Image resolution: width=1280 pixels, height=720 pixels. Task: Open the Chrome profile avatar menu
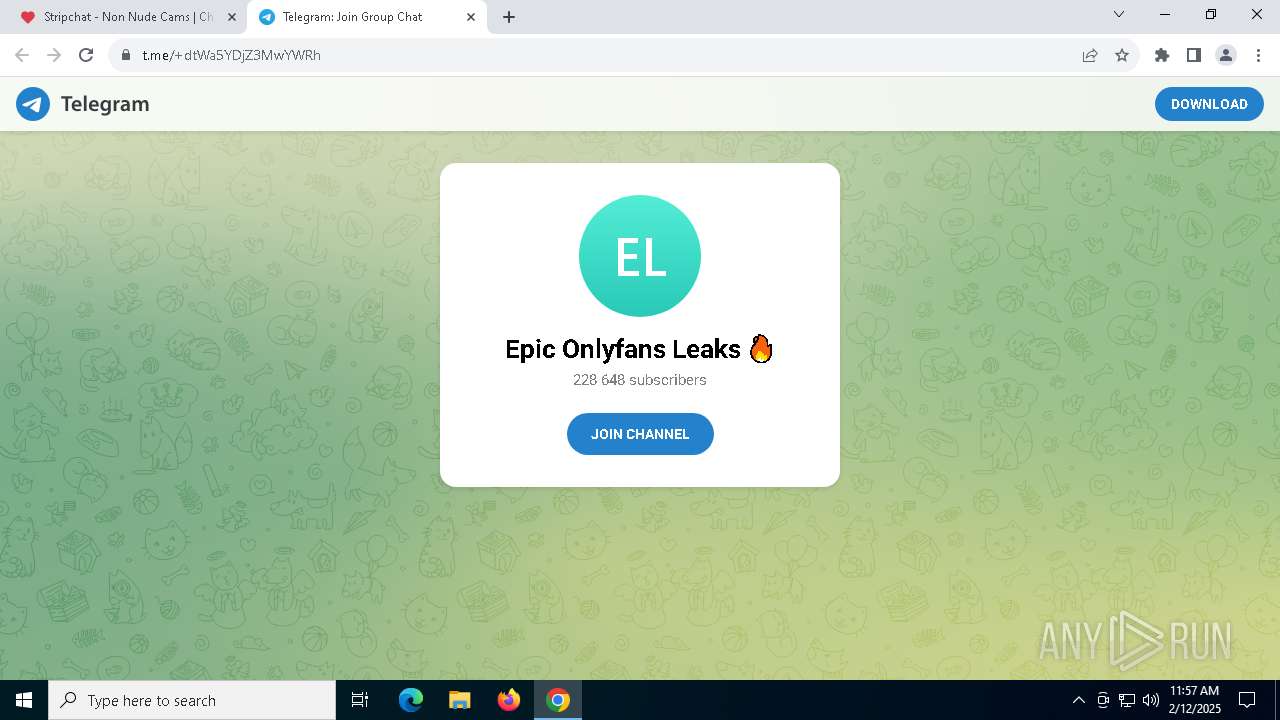point(1226,55)
